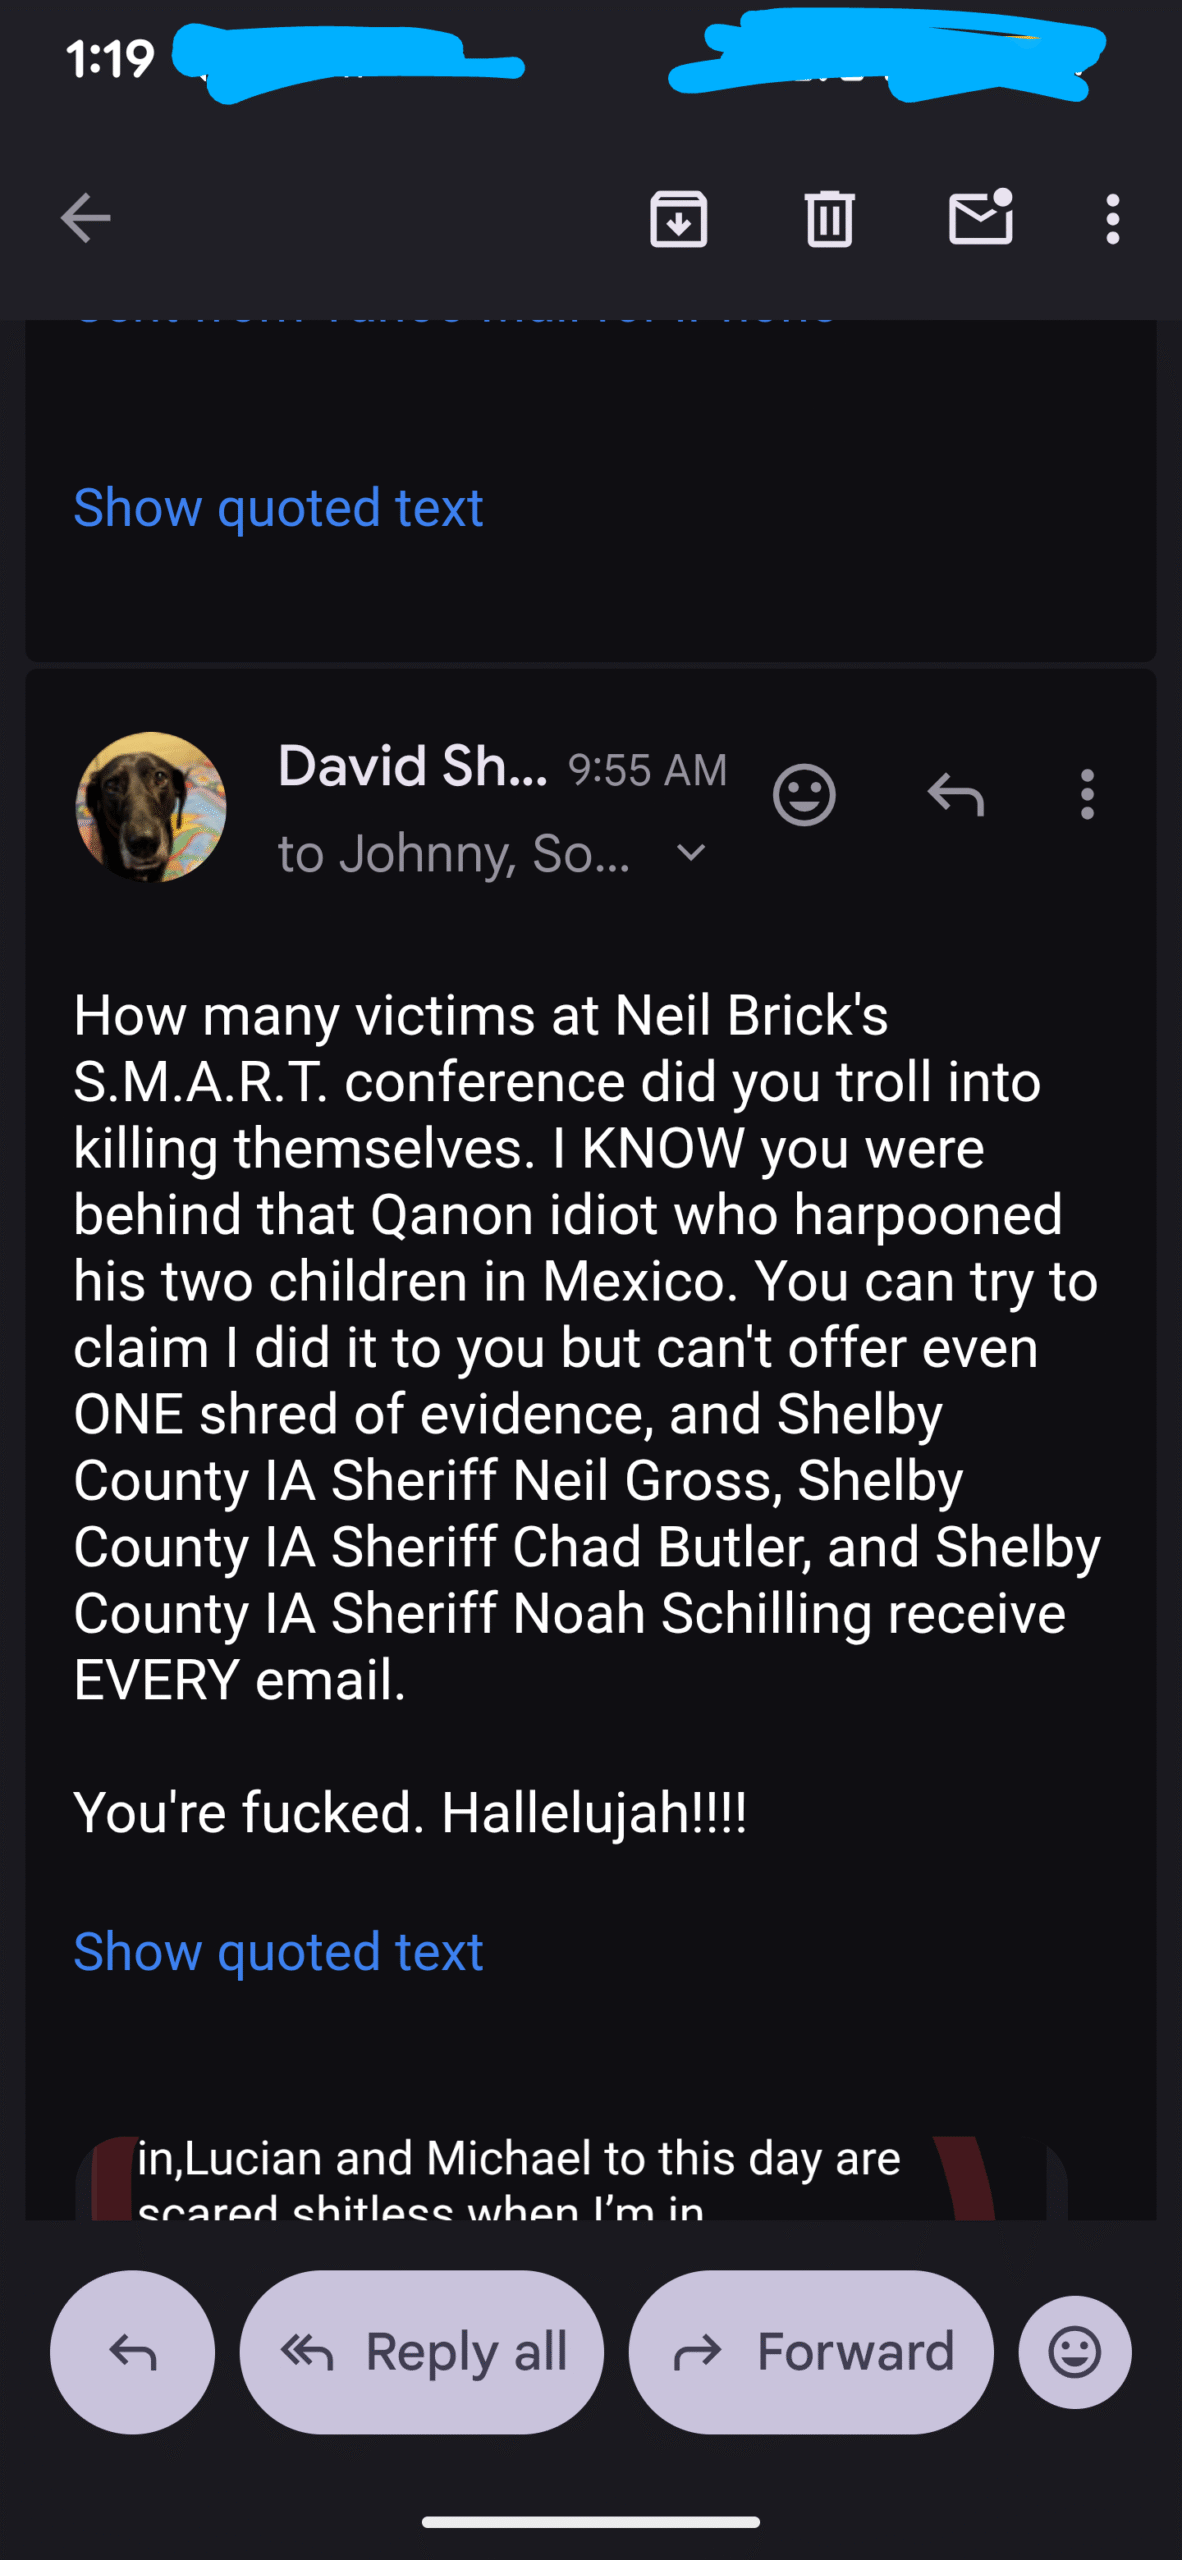This screenshot has height=2560, width=1182.
Task: Reply to David's message with arrow icon
Action: 956,795
